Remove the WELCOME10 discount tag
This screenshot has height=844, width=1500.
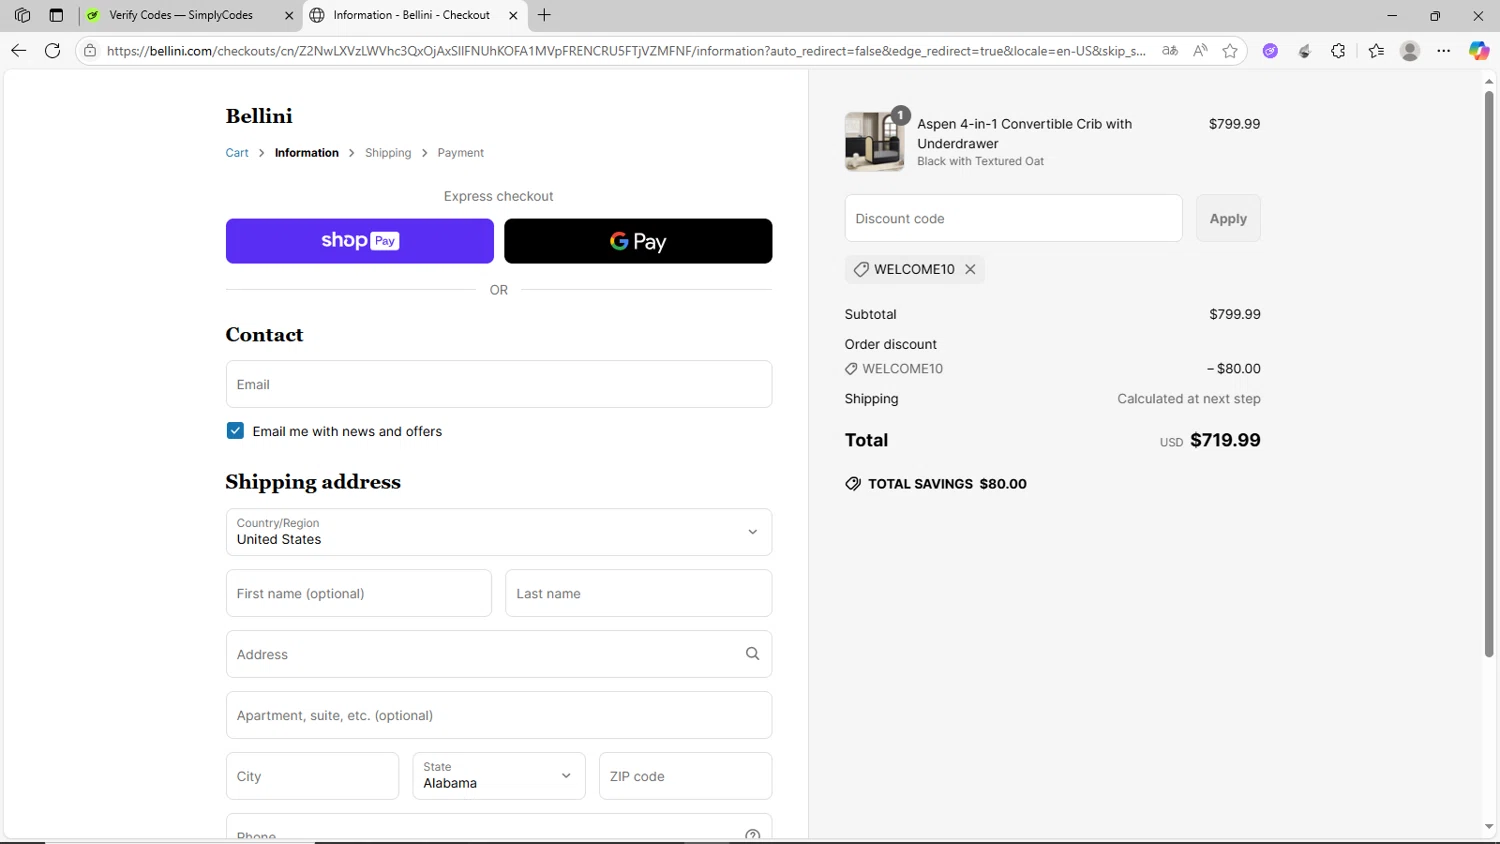[x=970, y=269]
